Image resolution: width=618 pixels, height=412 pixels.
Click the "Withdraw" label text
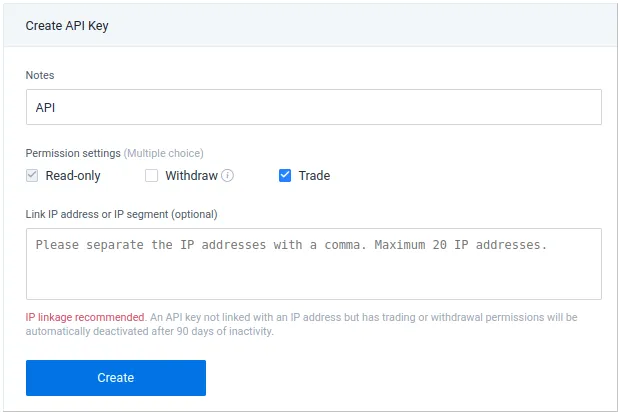click(x=191, y=176)
